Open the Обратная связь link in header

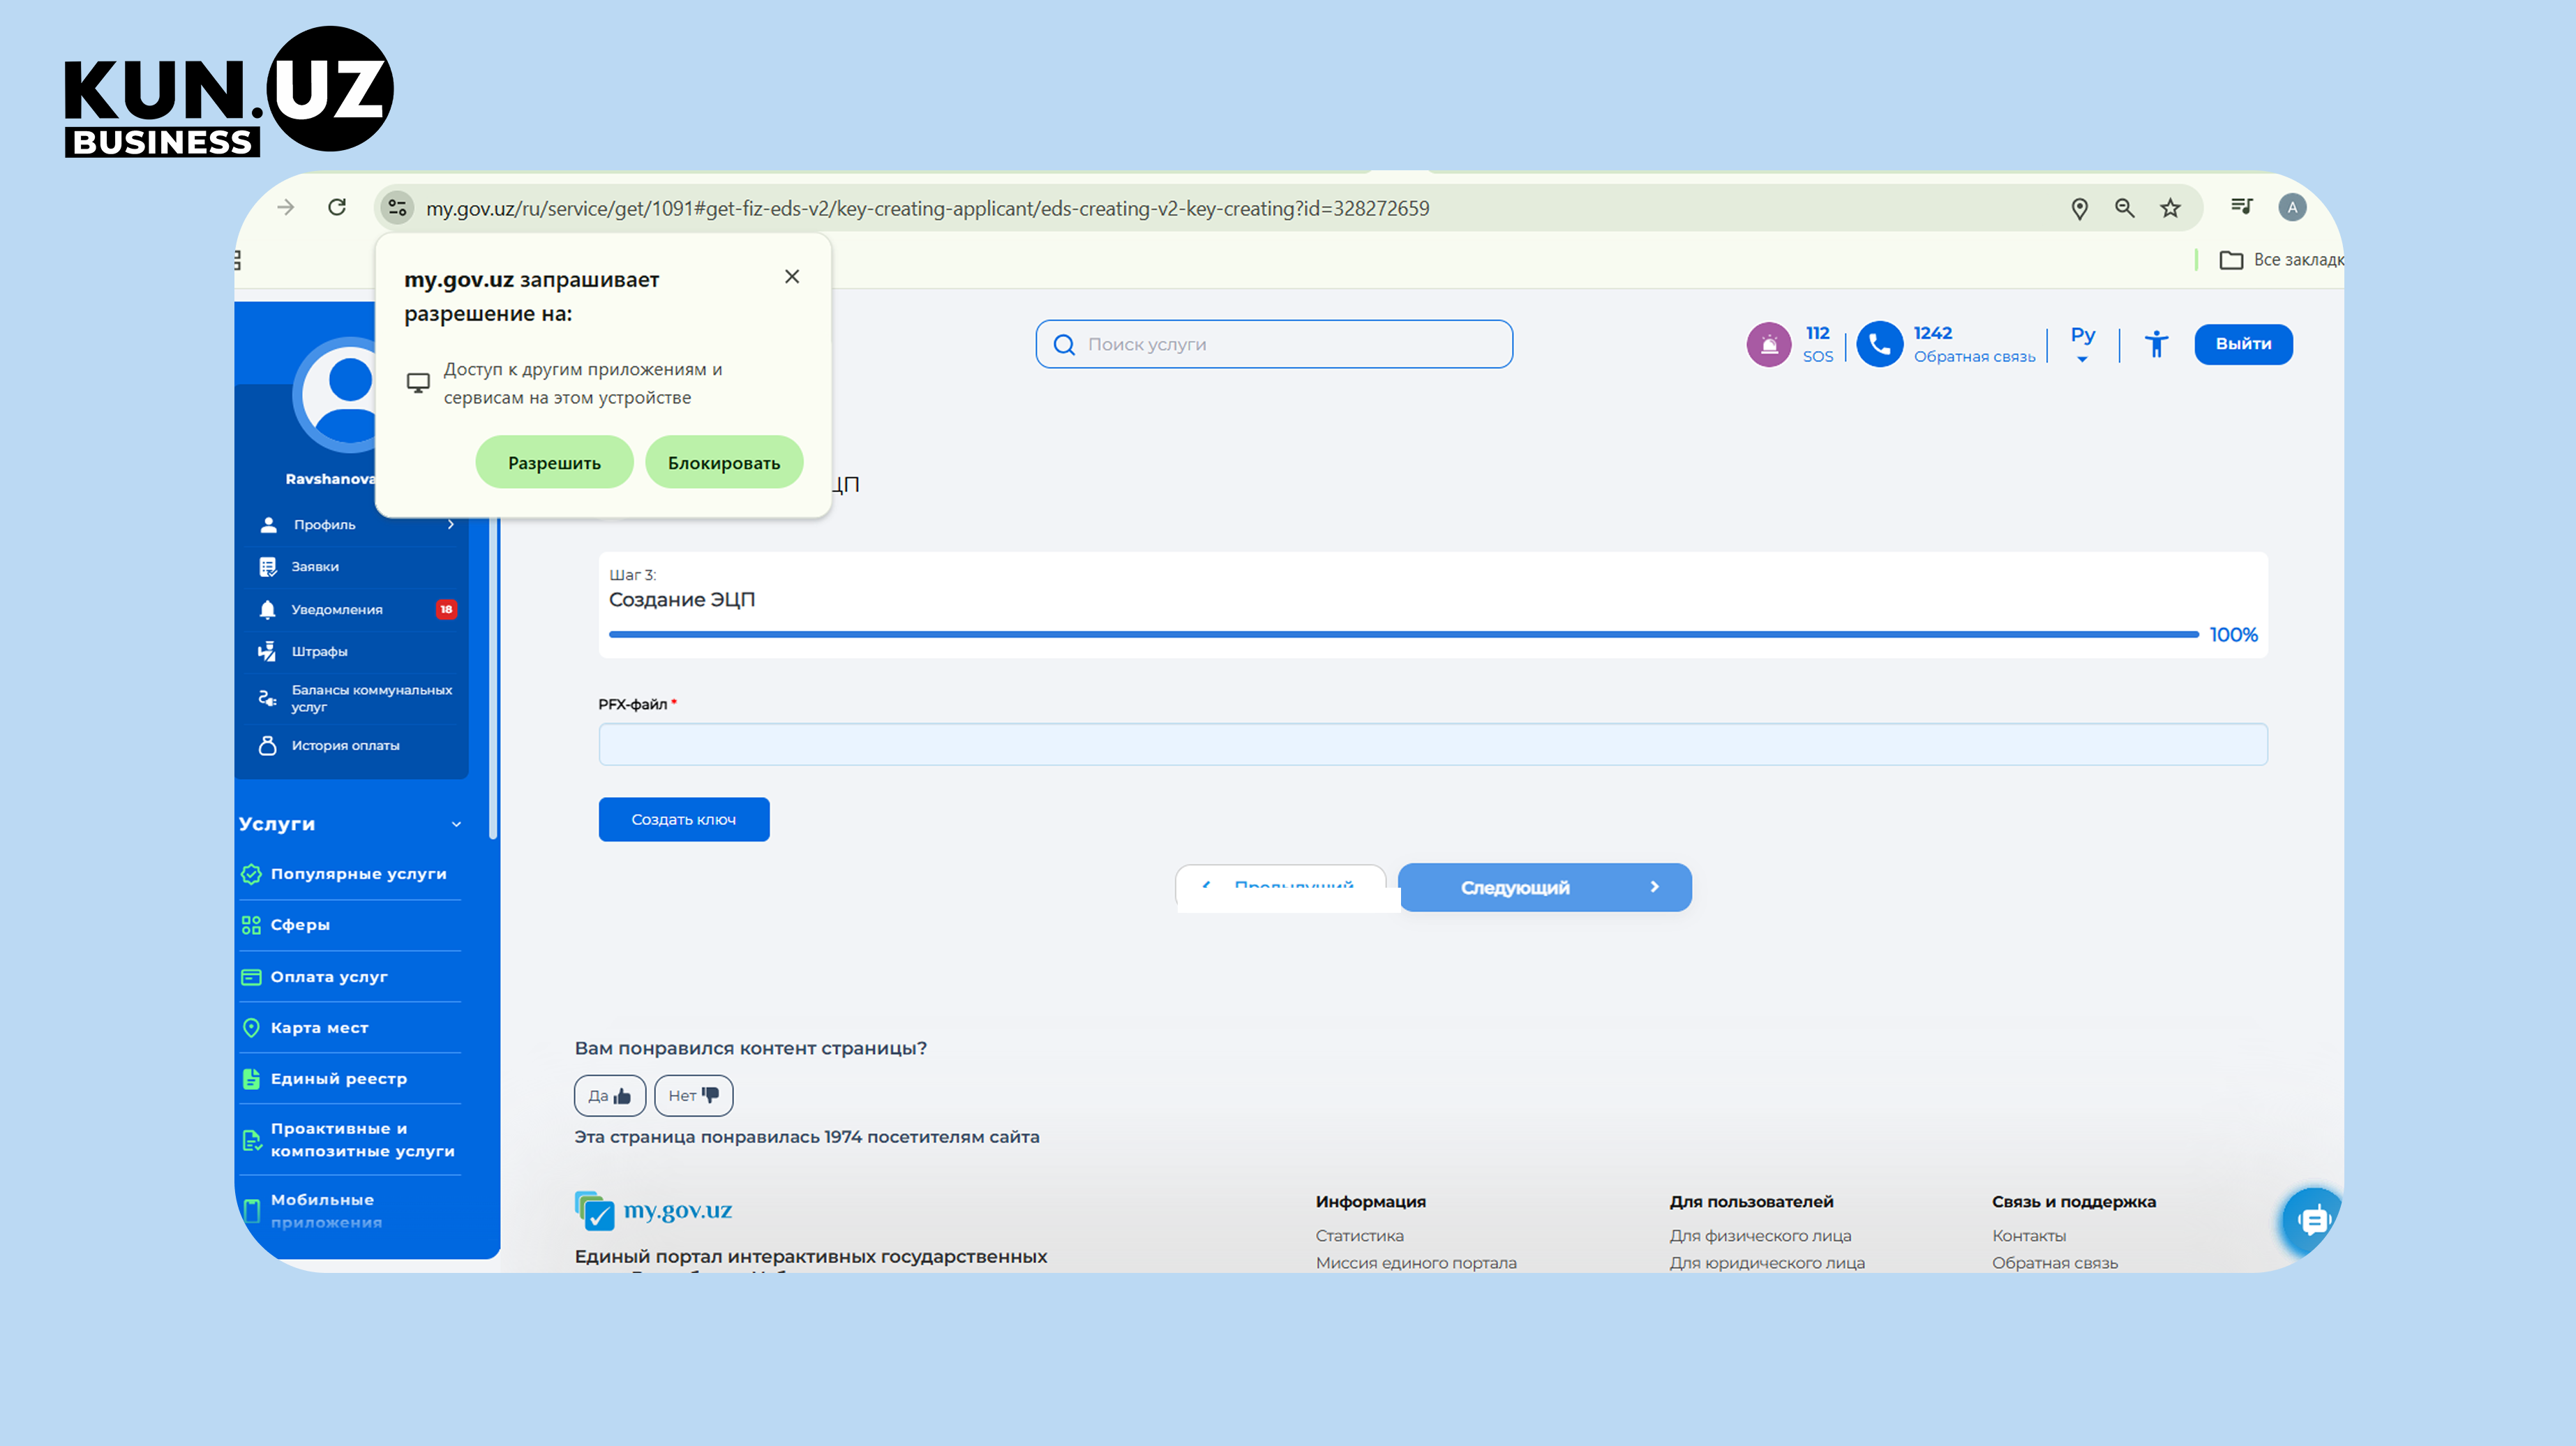click(1974, 357)
